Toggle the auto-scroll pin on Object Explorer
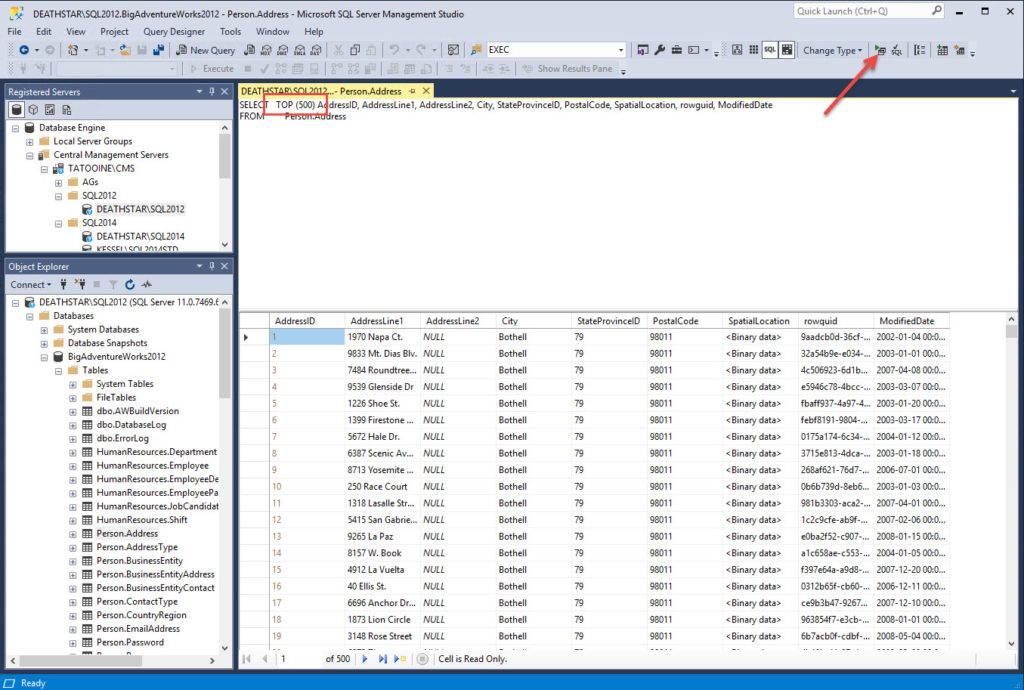Screen dimensions: 1024x690 [211, 266]
